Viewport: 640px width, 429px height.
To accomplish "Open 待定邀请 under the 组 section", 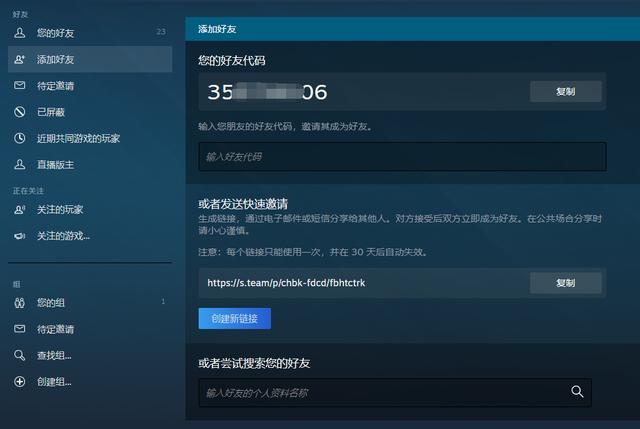I will coord(90,329).
